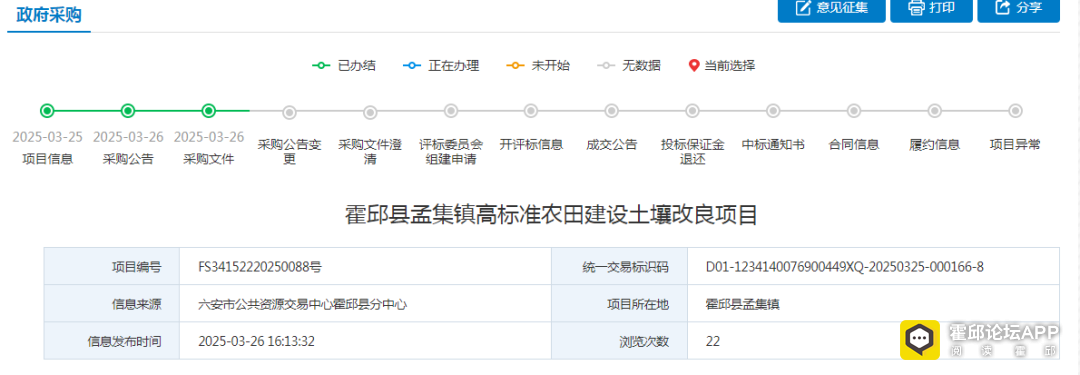Click the 信息发布时间 label cell
Screen dimensions: 1080x375
coord(112,341)
